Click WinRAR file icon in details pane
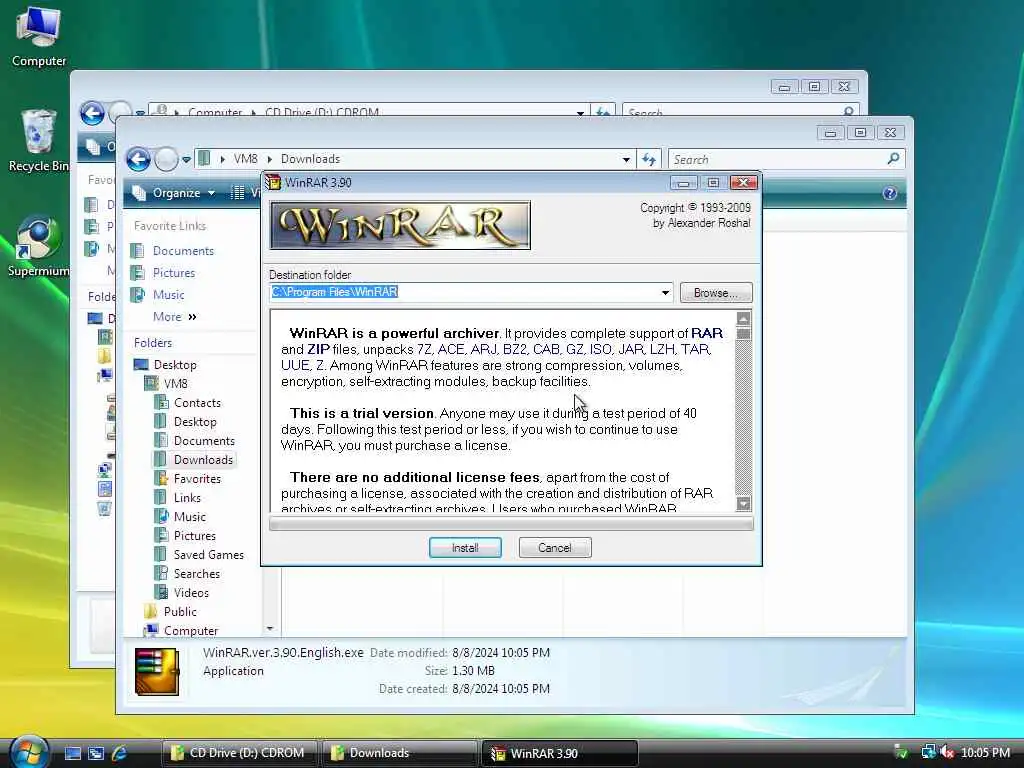 click(x=157, y=671)
